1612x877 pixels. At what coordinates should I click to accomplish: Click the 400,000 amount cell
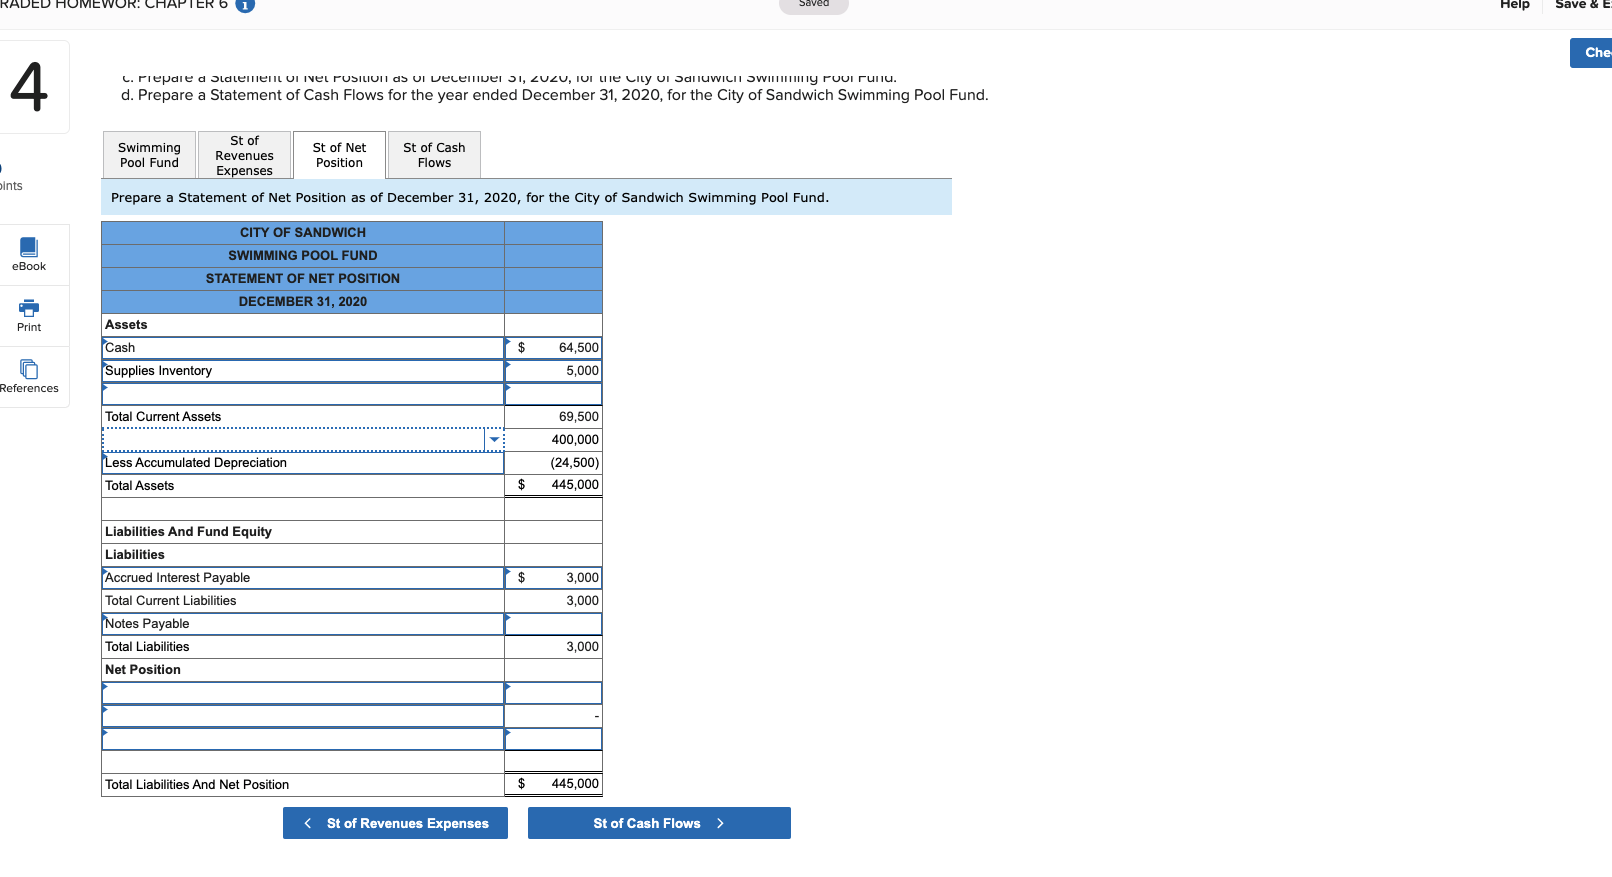tap(553, 440)
